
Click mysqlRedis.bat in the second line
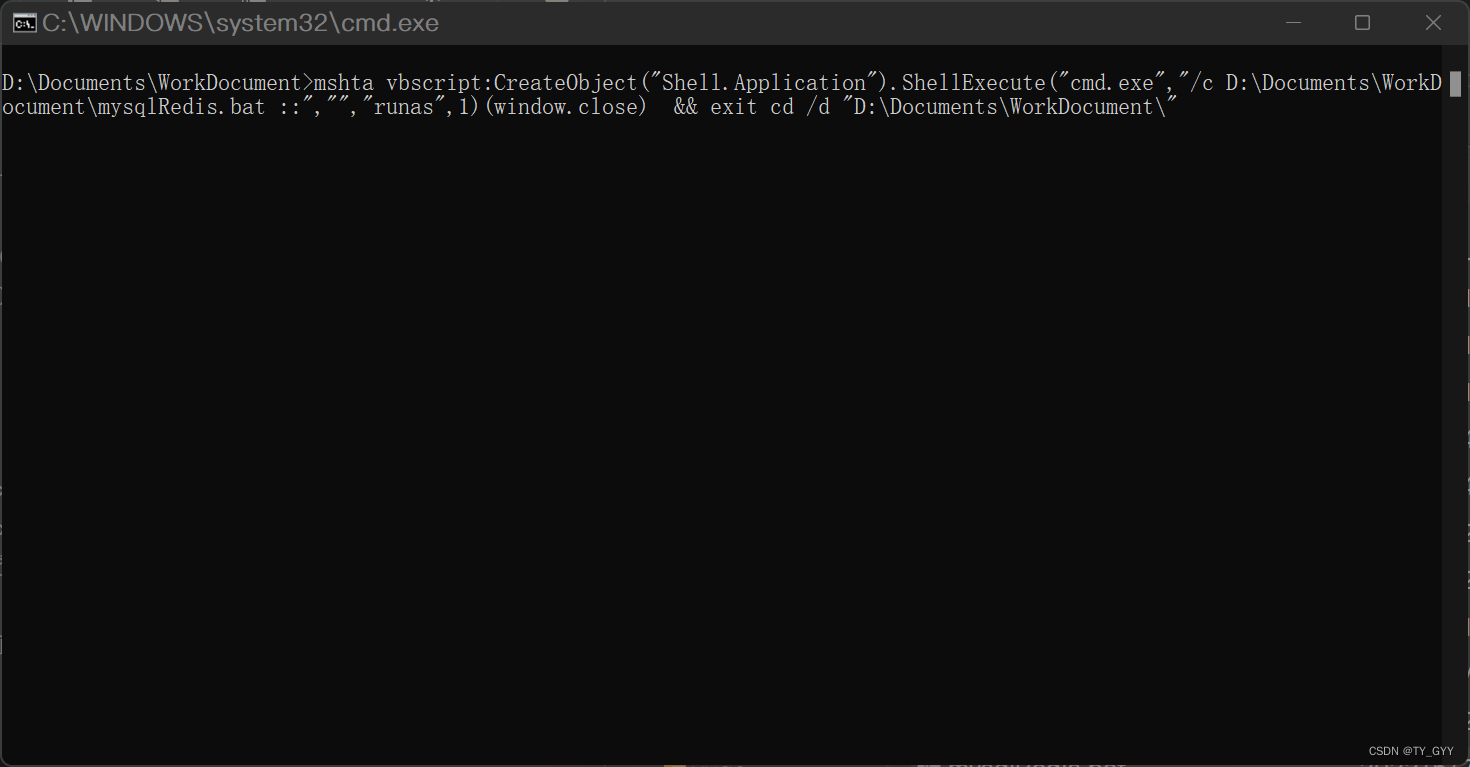tap(183, 107)
